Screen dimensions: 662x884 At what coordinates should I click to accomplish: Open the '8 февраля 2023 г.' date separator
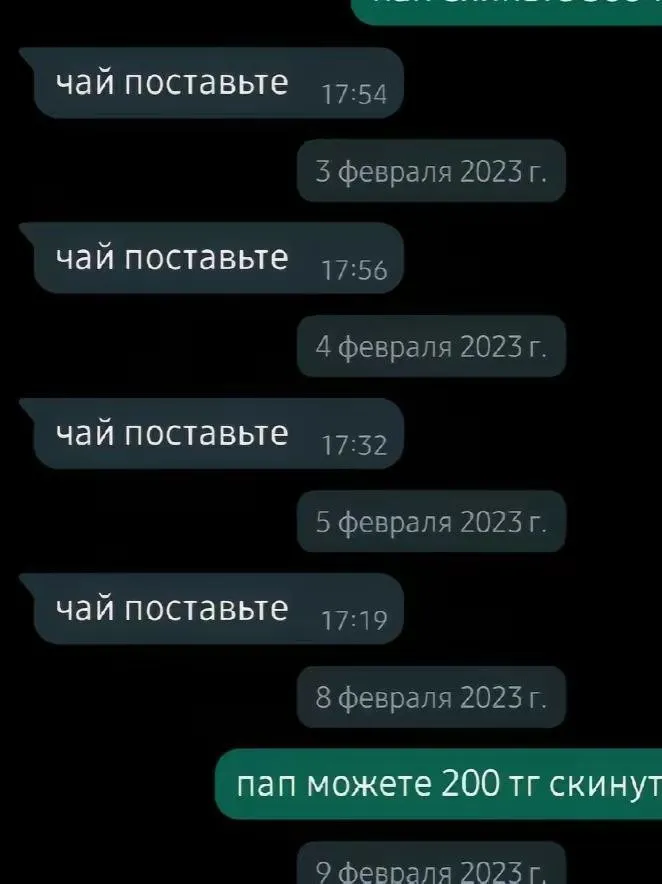(431, 697)
